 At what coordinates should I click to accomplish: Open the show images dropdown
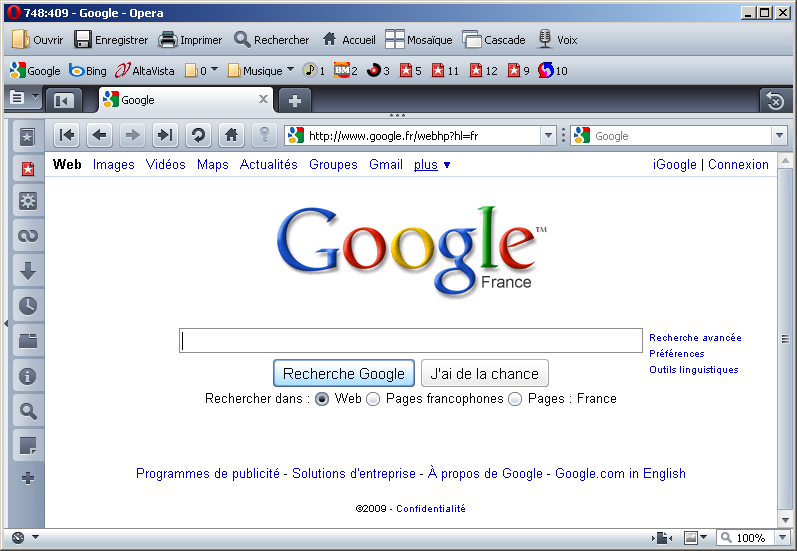pos(703,537)
